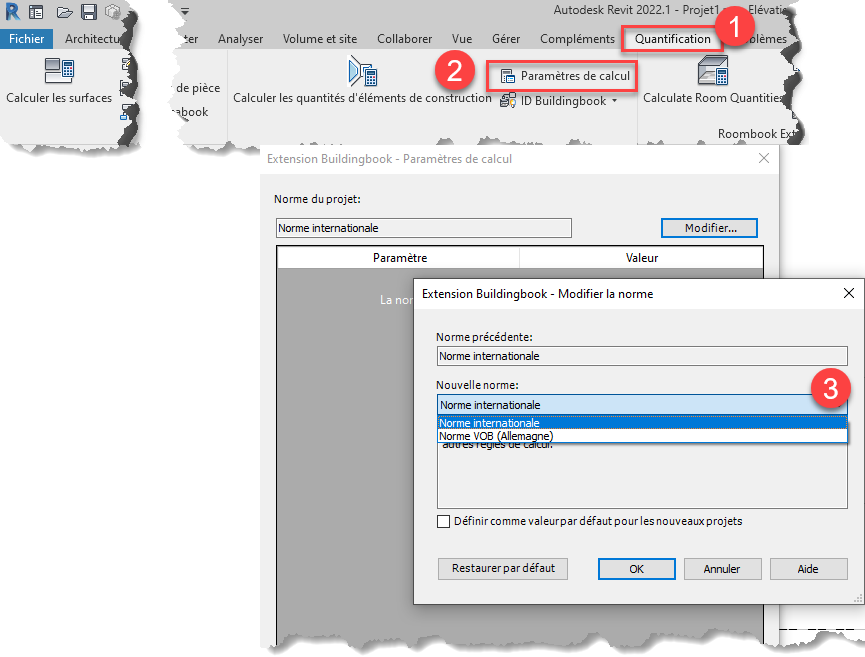Click the Save disk icon
Viewport: 865px width, 657px height.
pos(89,12)
